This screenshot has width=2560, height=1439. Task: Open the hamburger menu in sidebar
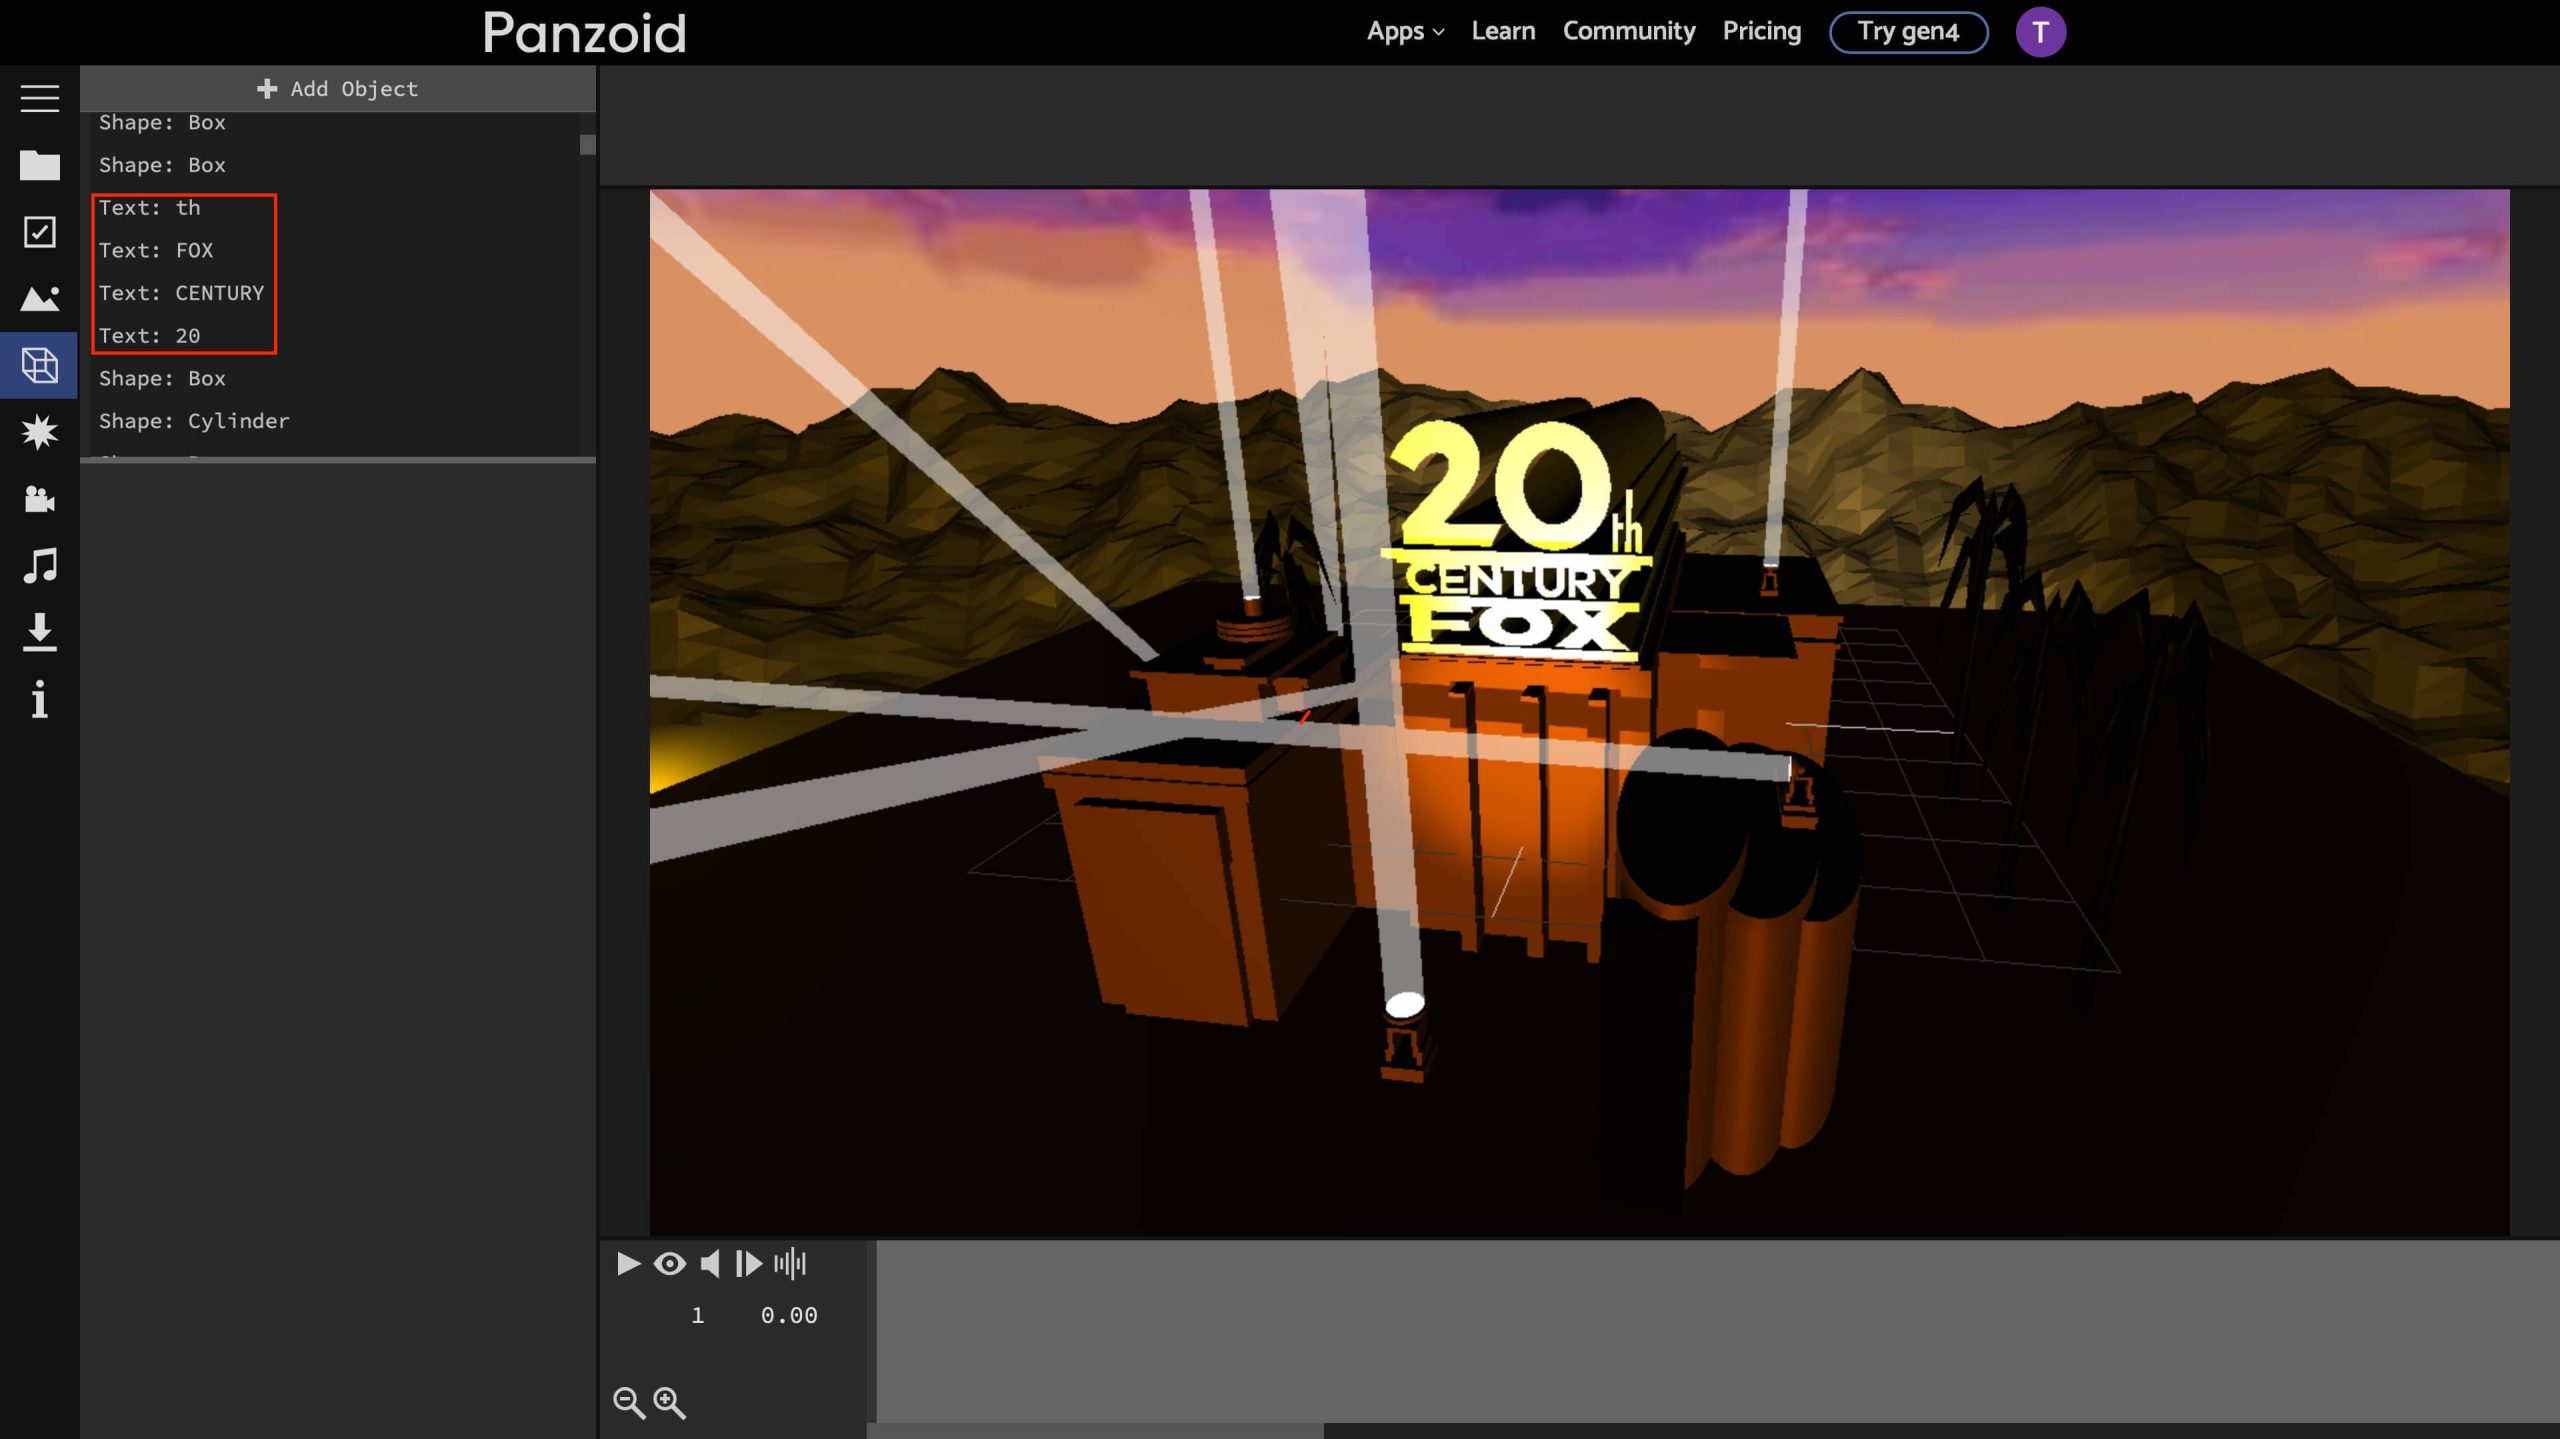point(40,98)
